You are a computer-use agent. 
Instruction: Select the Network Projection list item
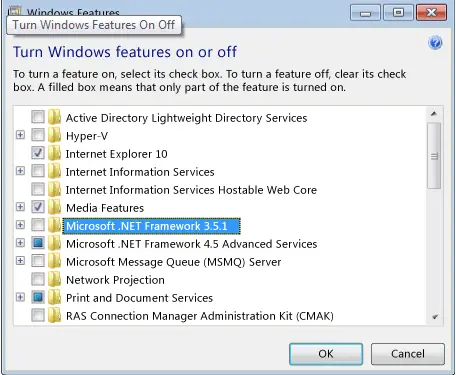click(115, 280)
